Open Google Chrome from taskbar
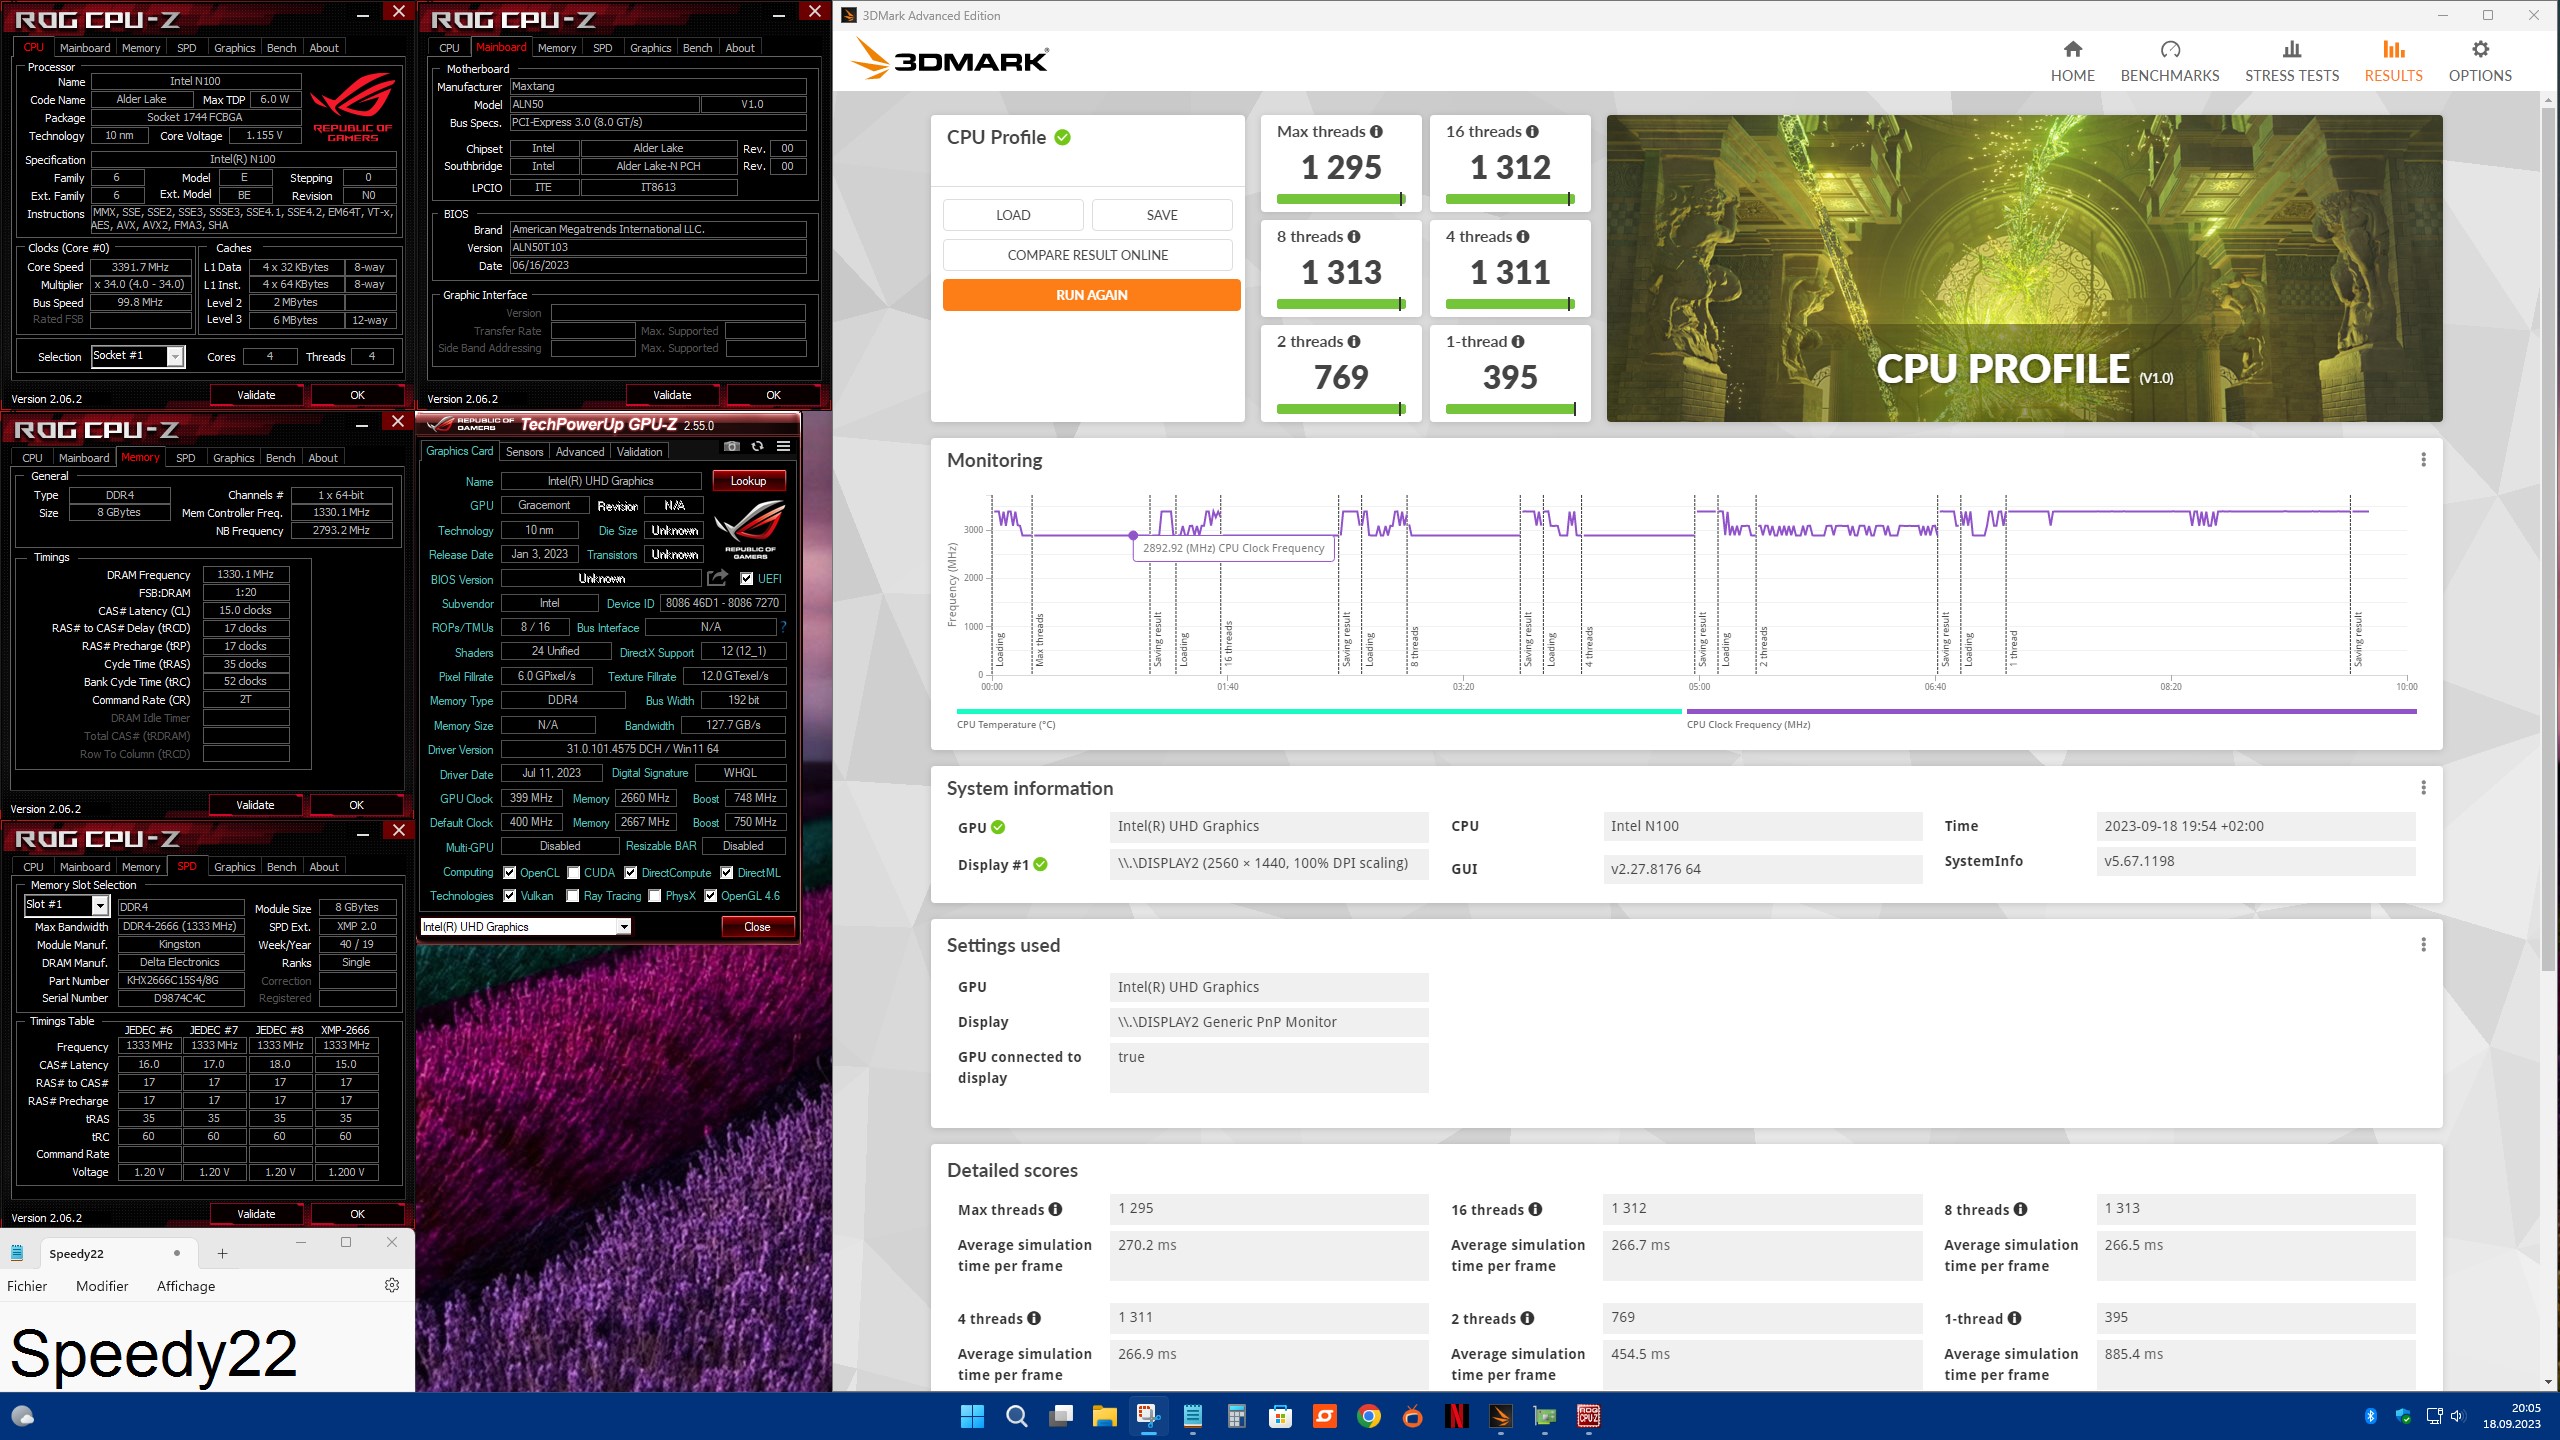 point(1368,1416)
